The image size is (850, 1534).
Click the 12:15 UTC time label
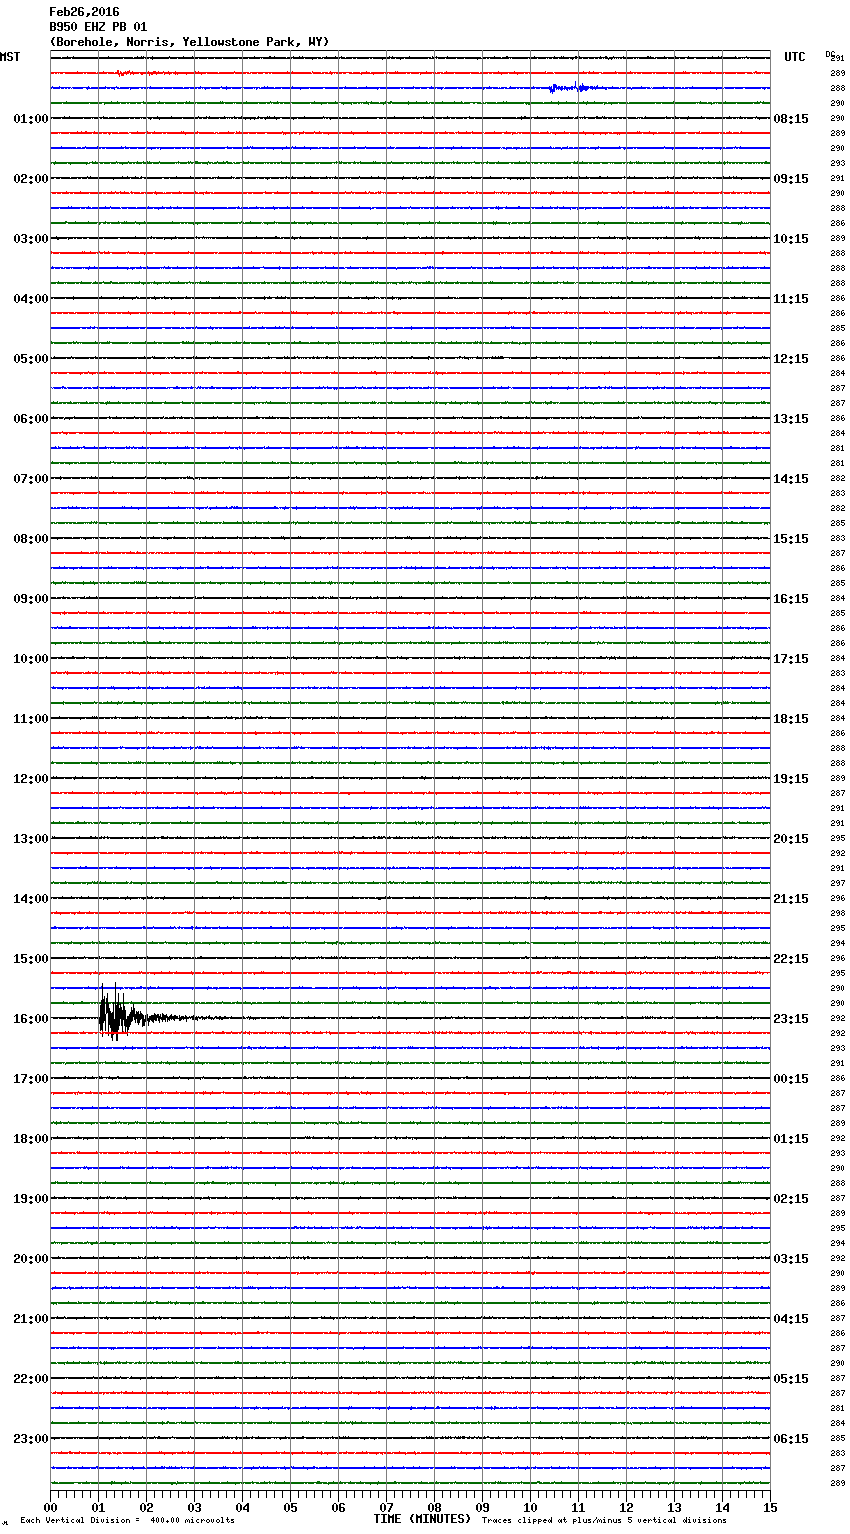tap(791, 359)
